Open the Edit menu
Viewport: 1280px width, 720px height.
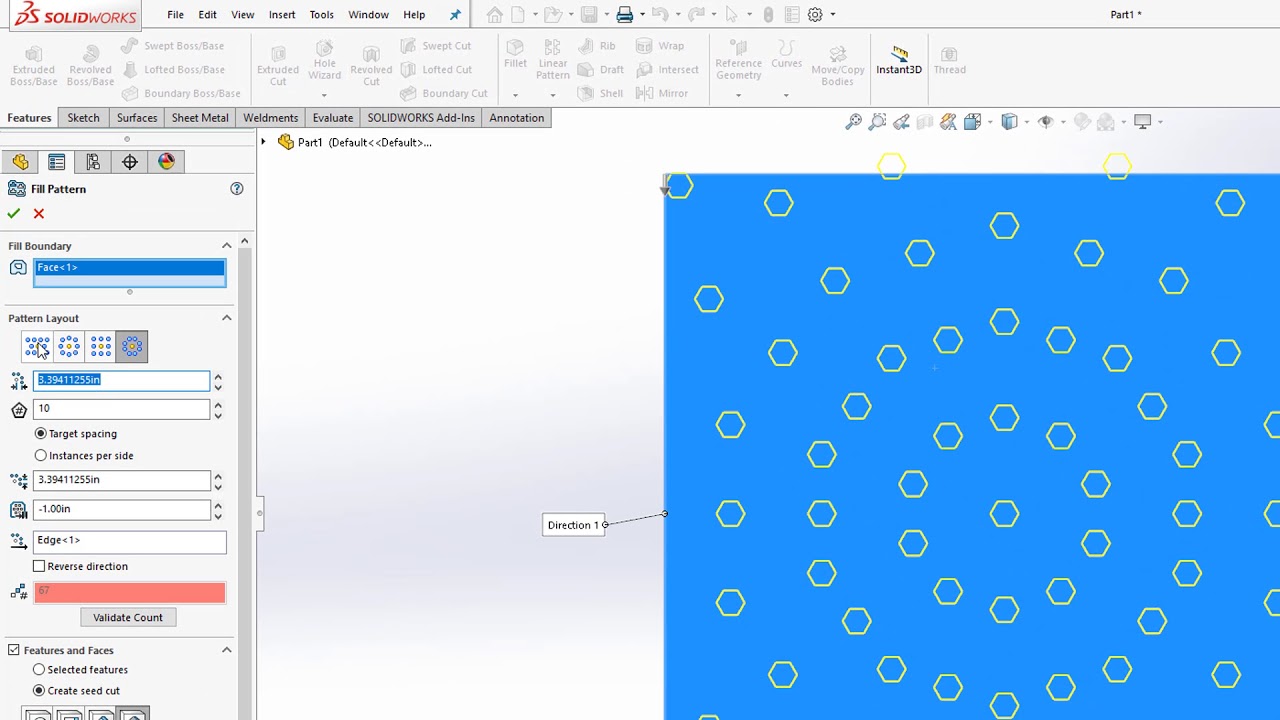tap(207, 15)
